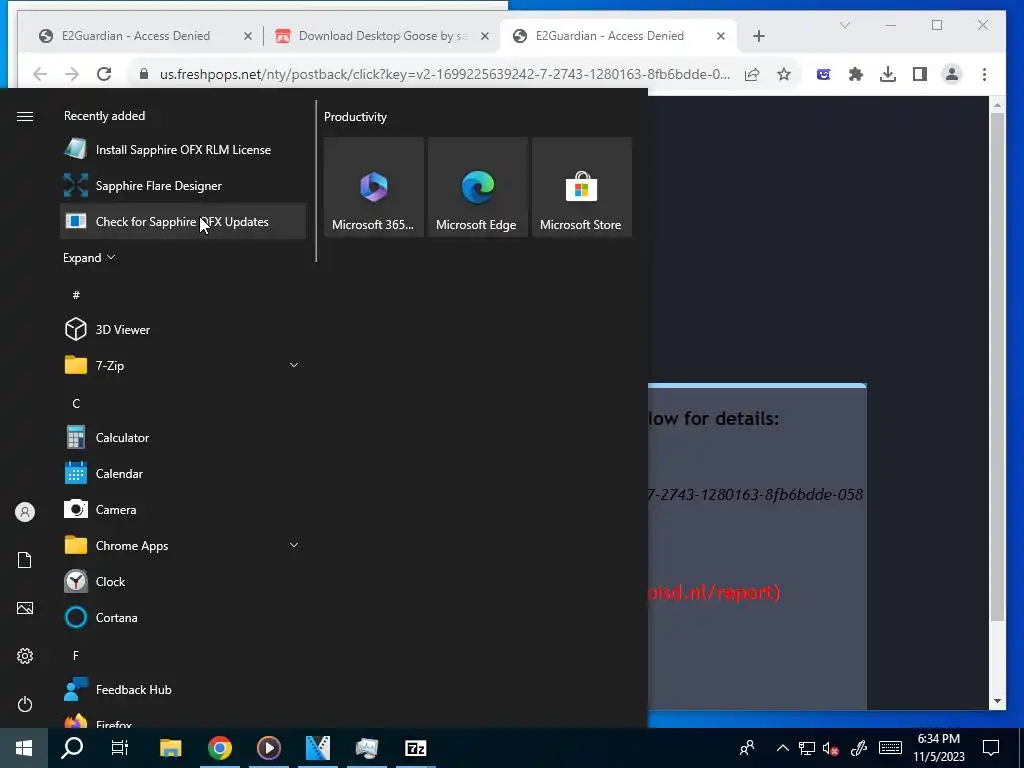Open Install Sapphire OFX RLM License
The image size is (1024, 768).
click(x=183, y=150)
